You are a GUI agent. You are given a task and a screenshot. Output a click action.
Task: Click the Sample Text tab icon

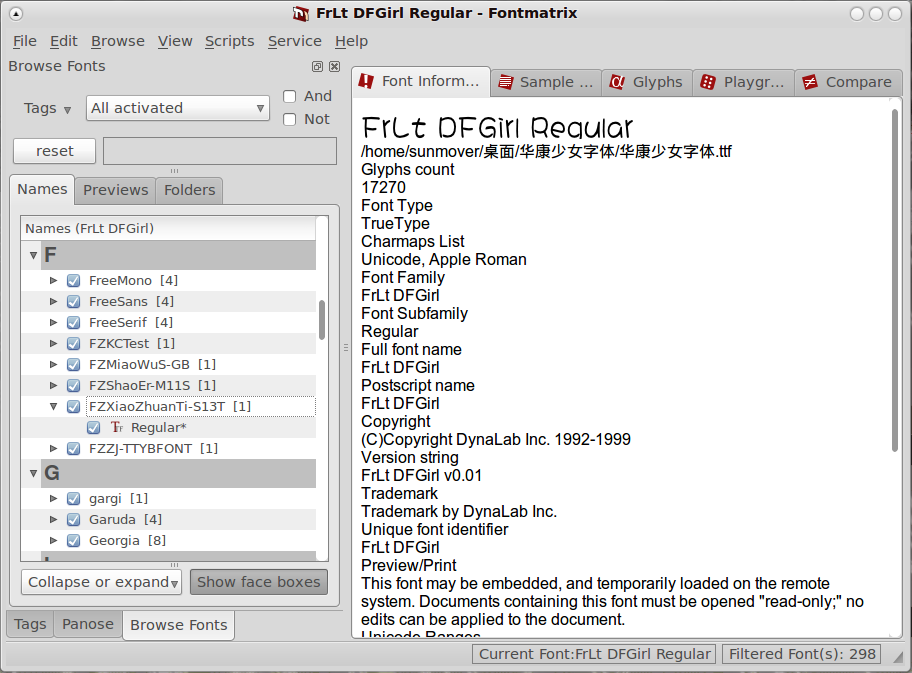[506, 82]
